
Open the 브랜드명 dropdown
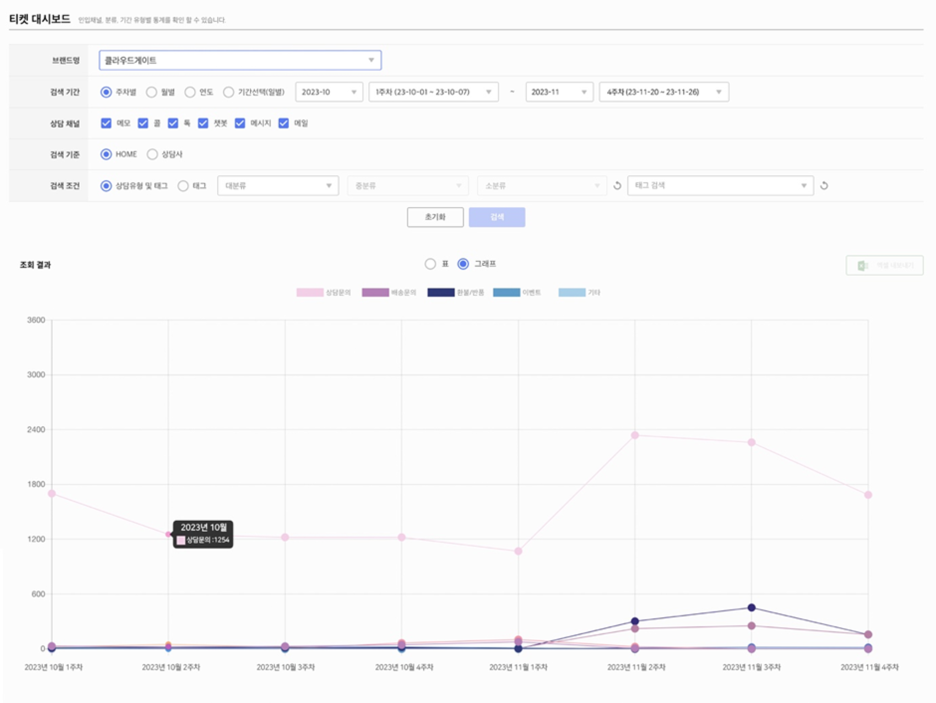click(240, 61)
